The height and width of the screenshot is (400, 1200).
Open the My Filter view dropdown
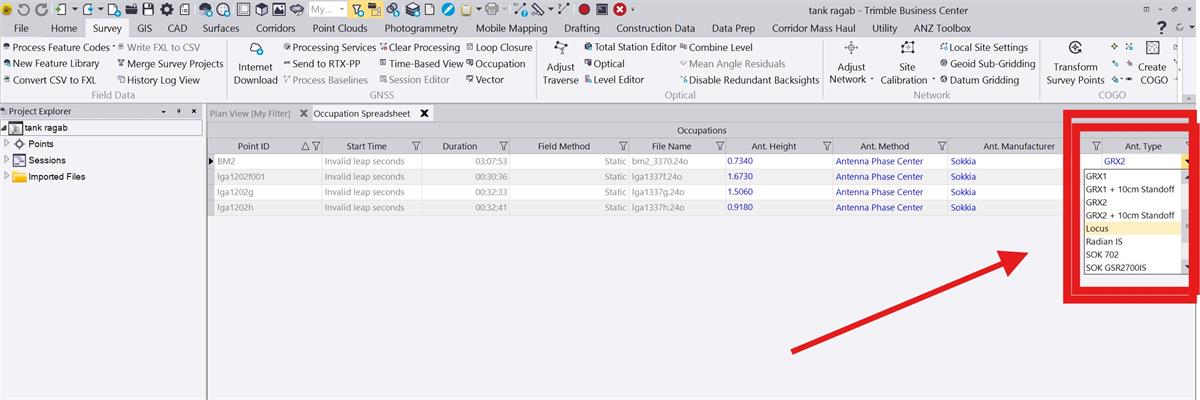point(341,9)
